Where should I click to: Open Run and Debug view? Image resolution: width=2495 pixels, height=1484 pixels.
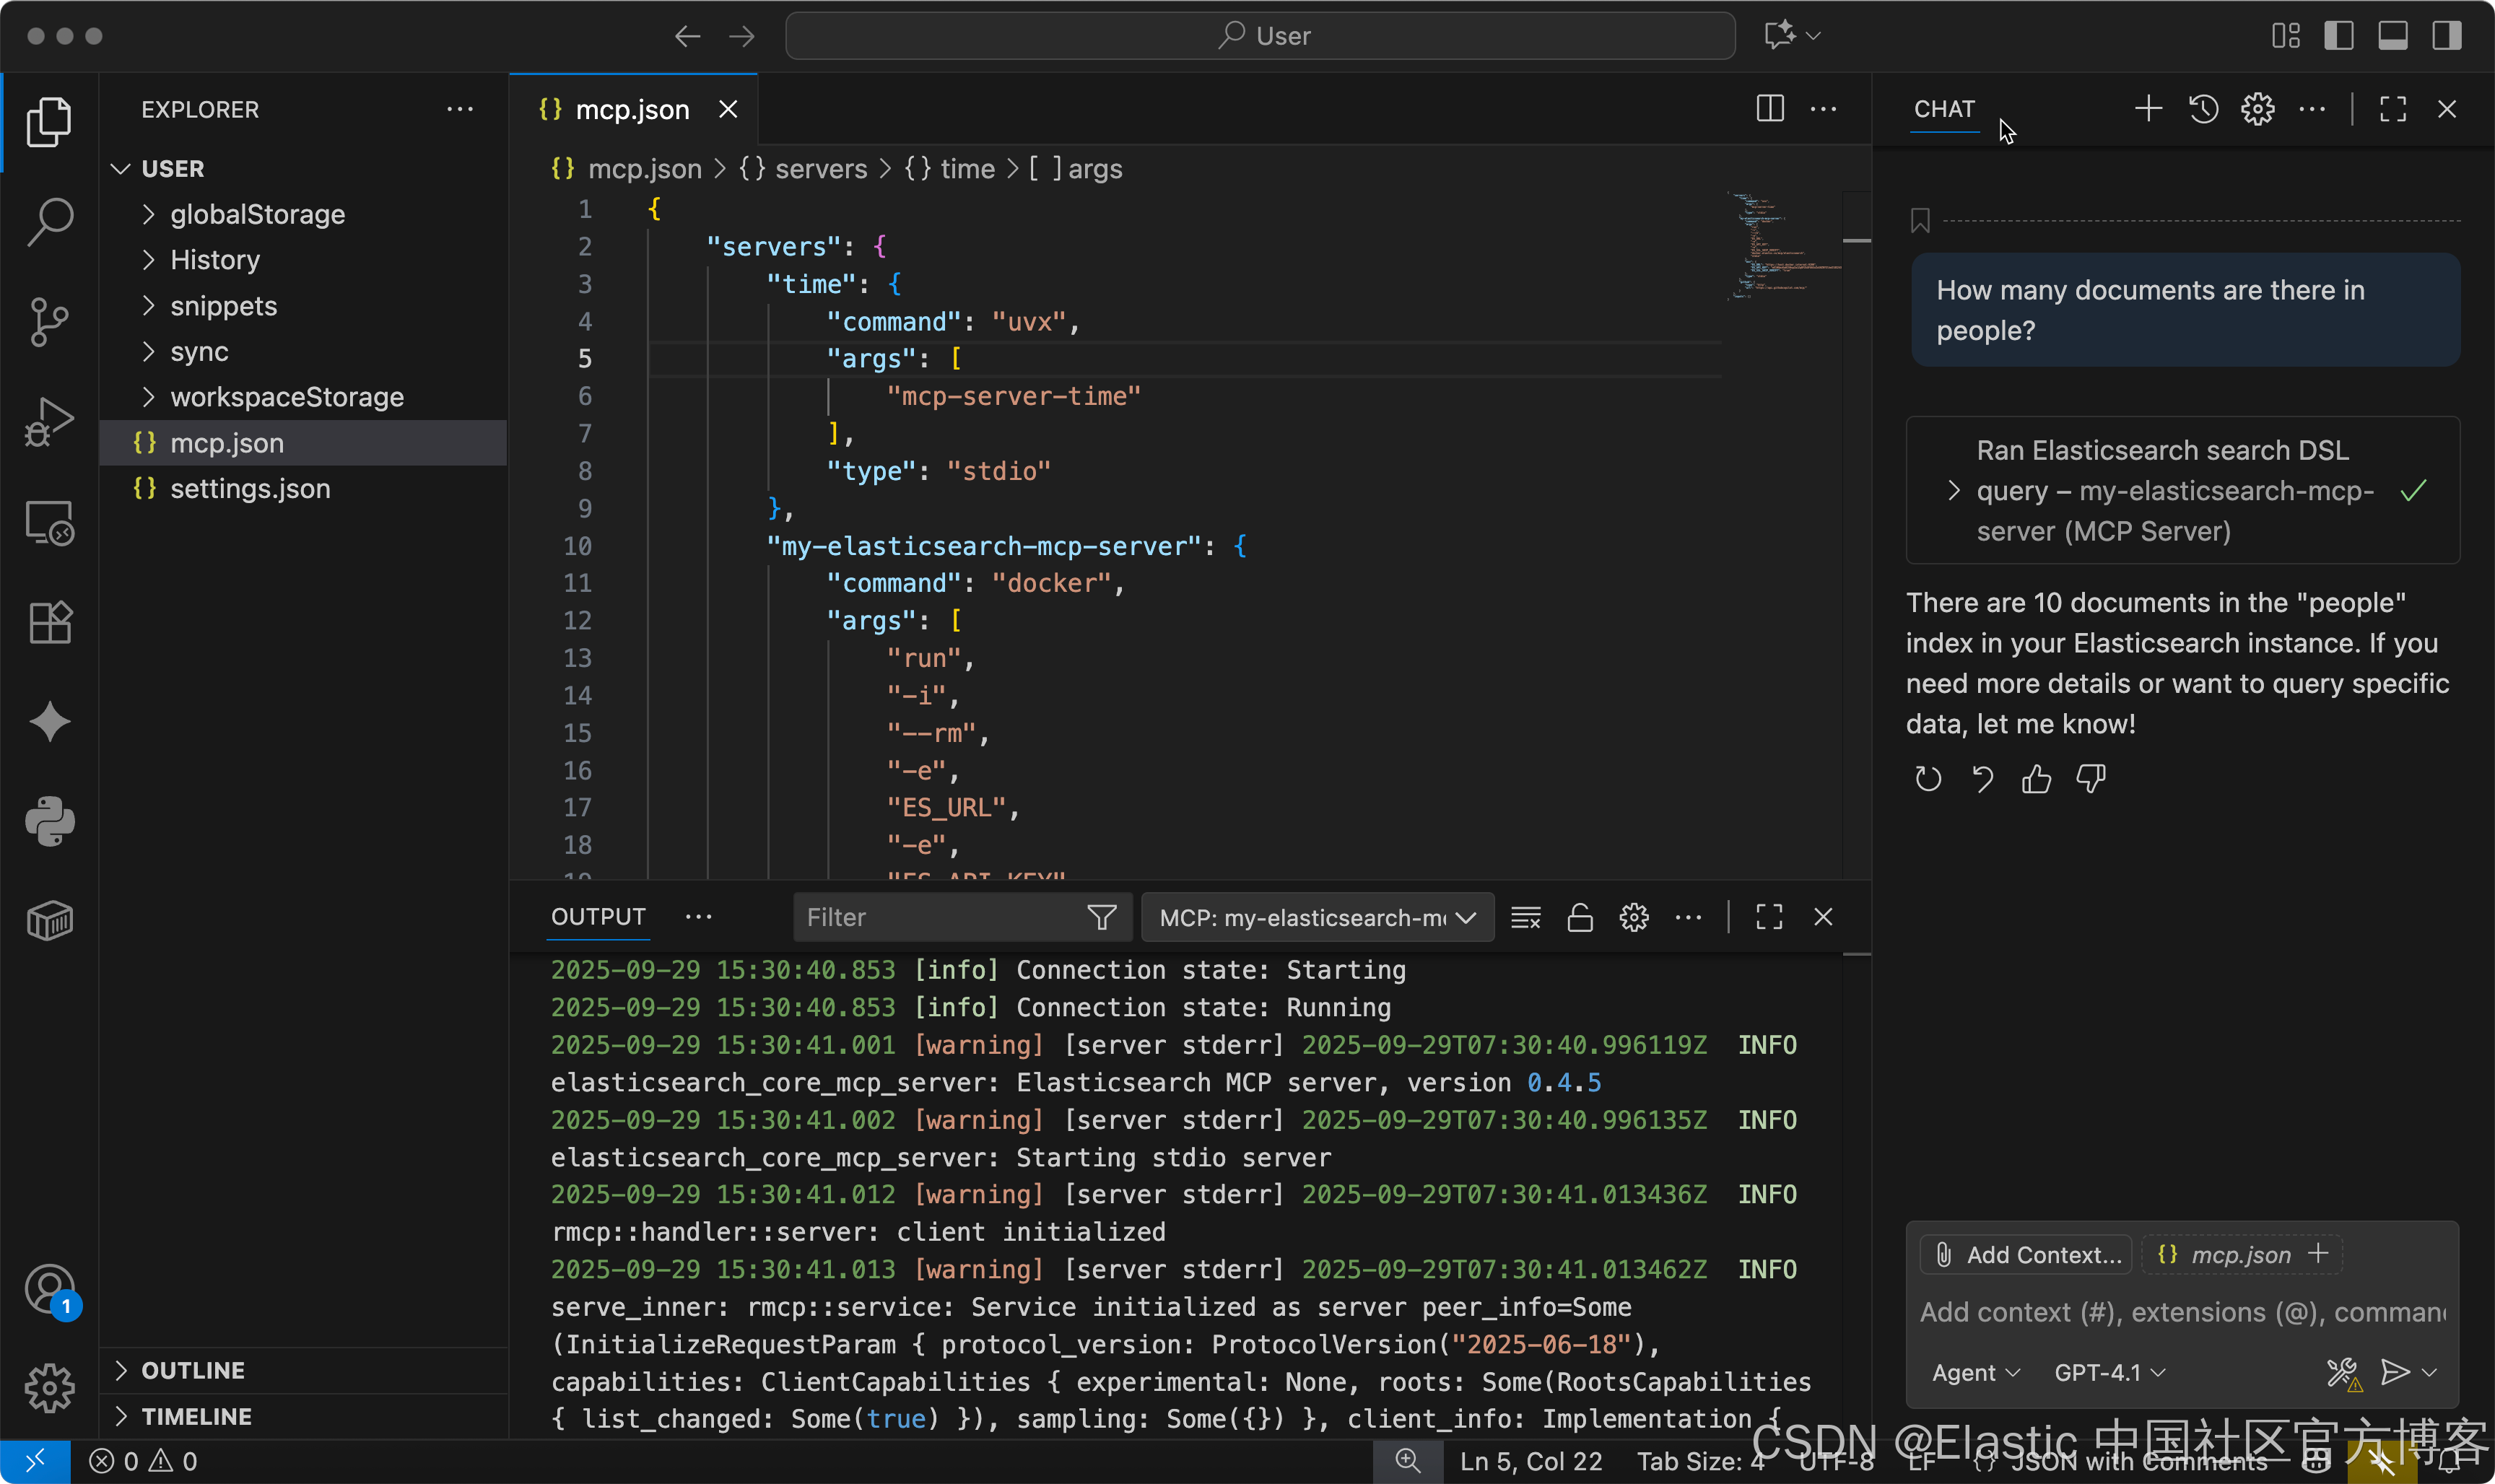tap(49, 421)
